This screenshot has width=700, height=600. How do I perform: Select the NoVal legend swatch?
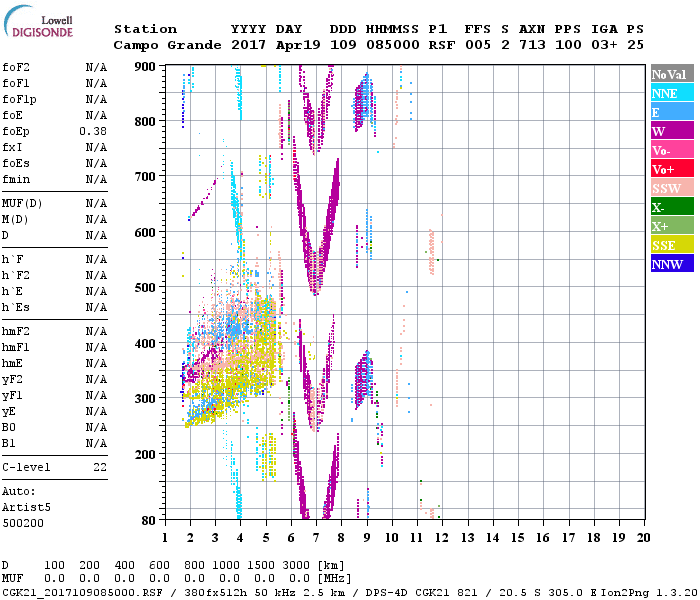pos(670,75)
